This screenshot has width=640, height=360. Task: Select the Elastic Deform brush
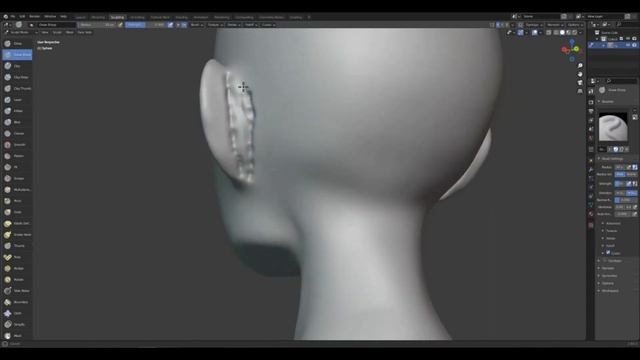pos(17,223)
